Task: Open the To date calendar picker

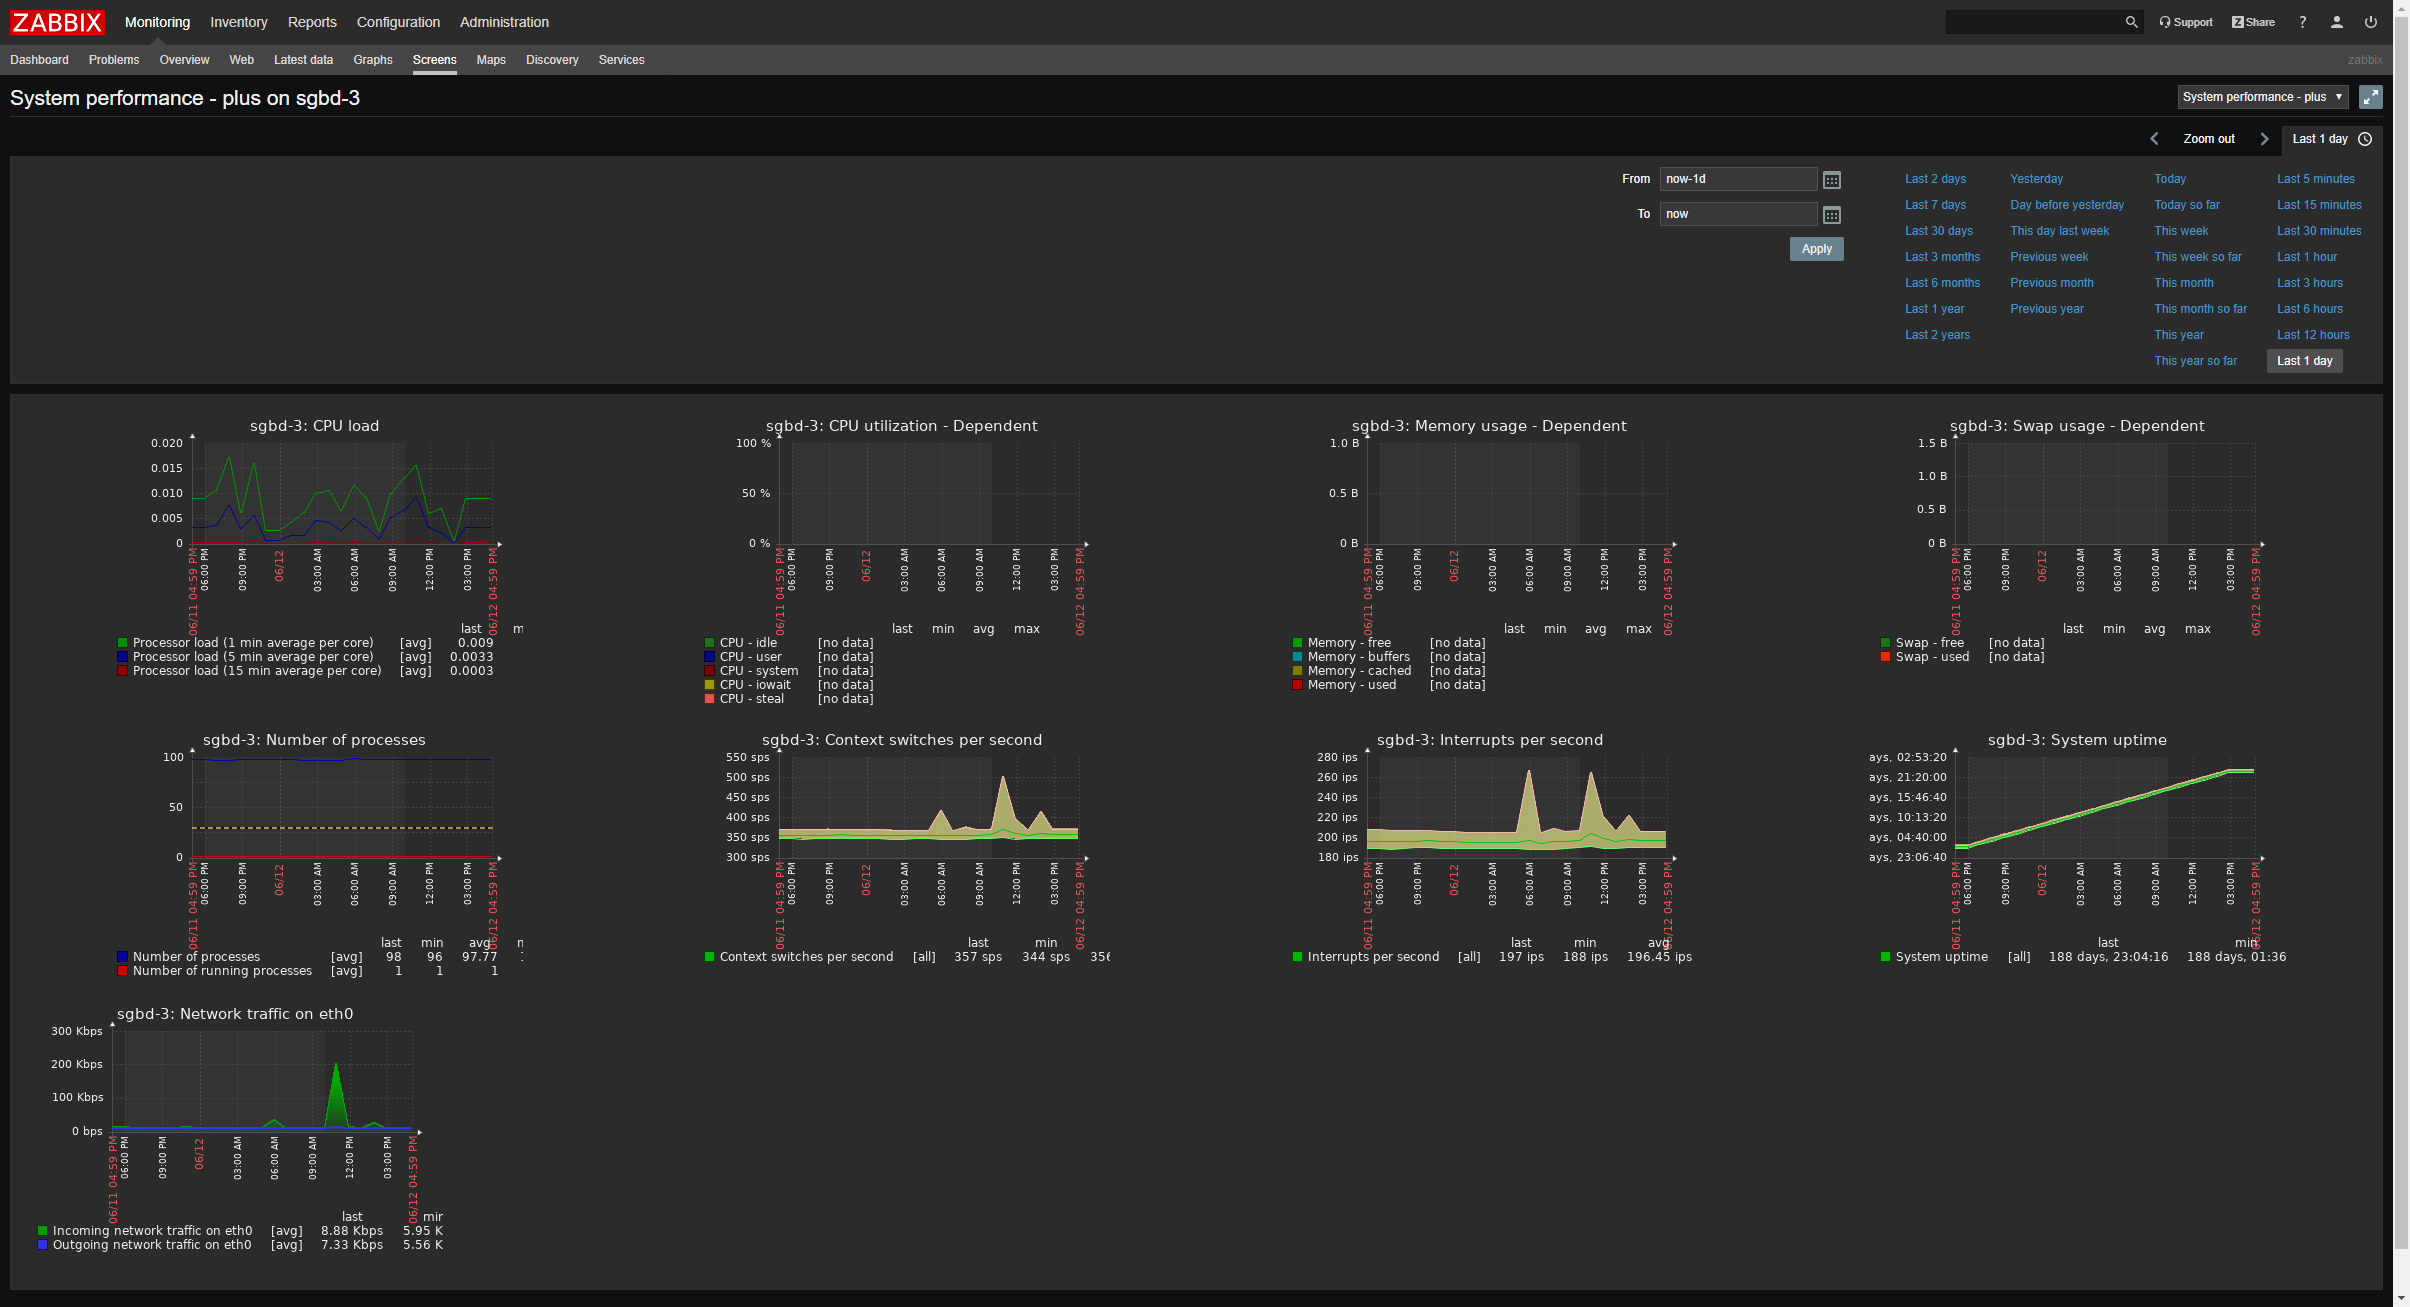Action: pos(1832,215)
